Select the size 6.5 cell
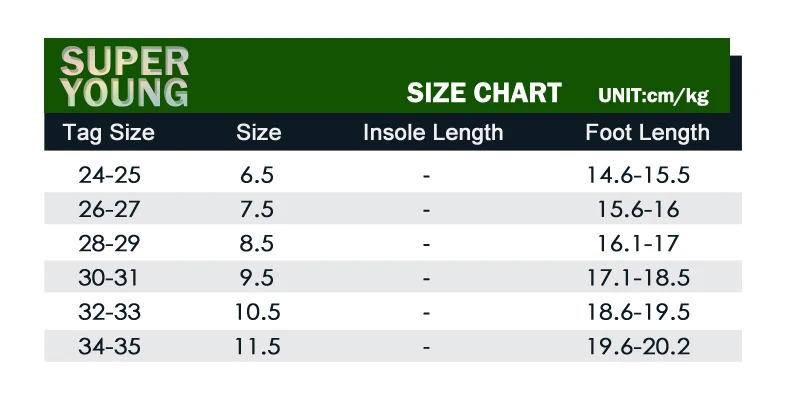This screenshot has width=792, height=400. [257, 175]
